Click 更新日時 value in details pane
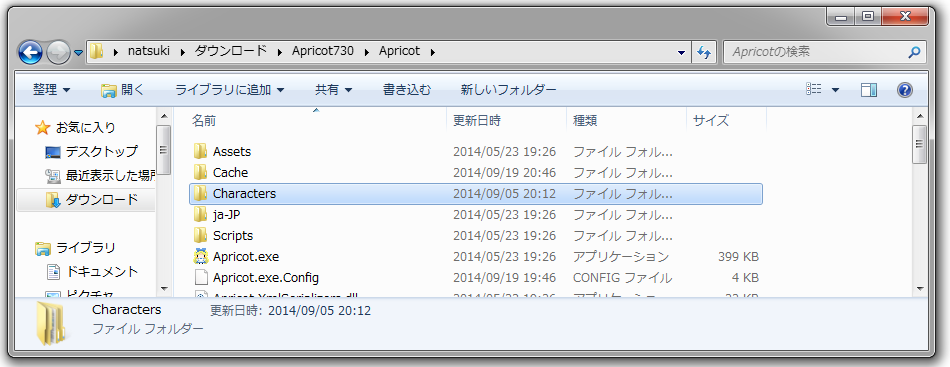 [x=319, y=311]
